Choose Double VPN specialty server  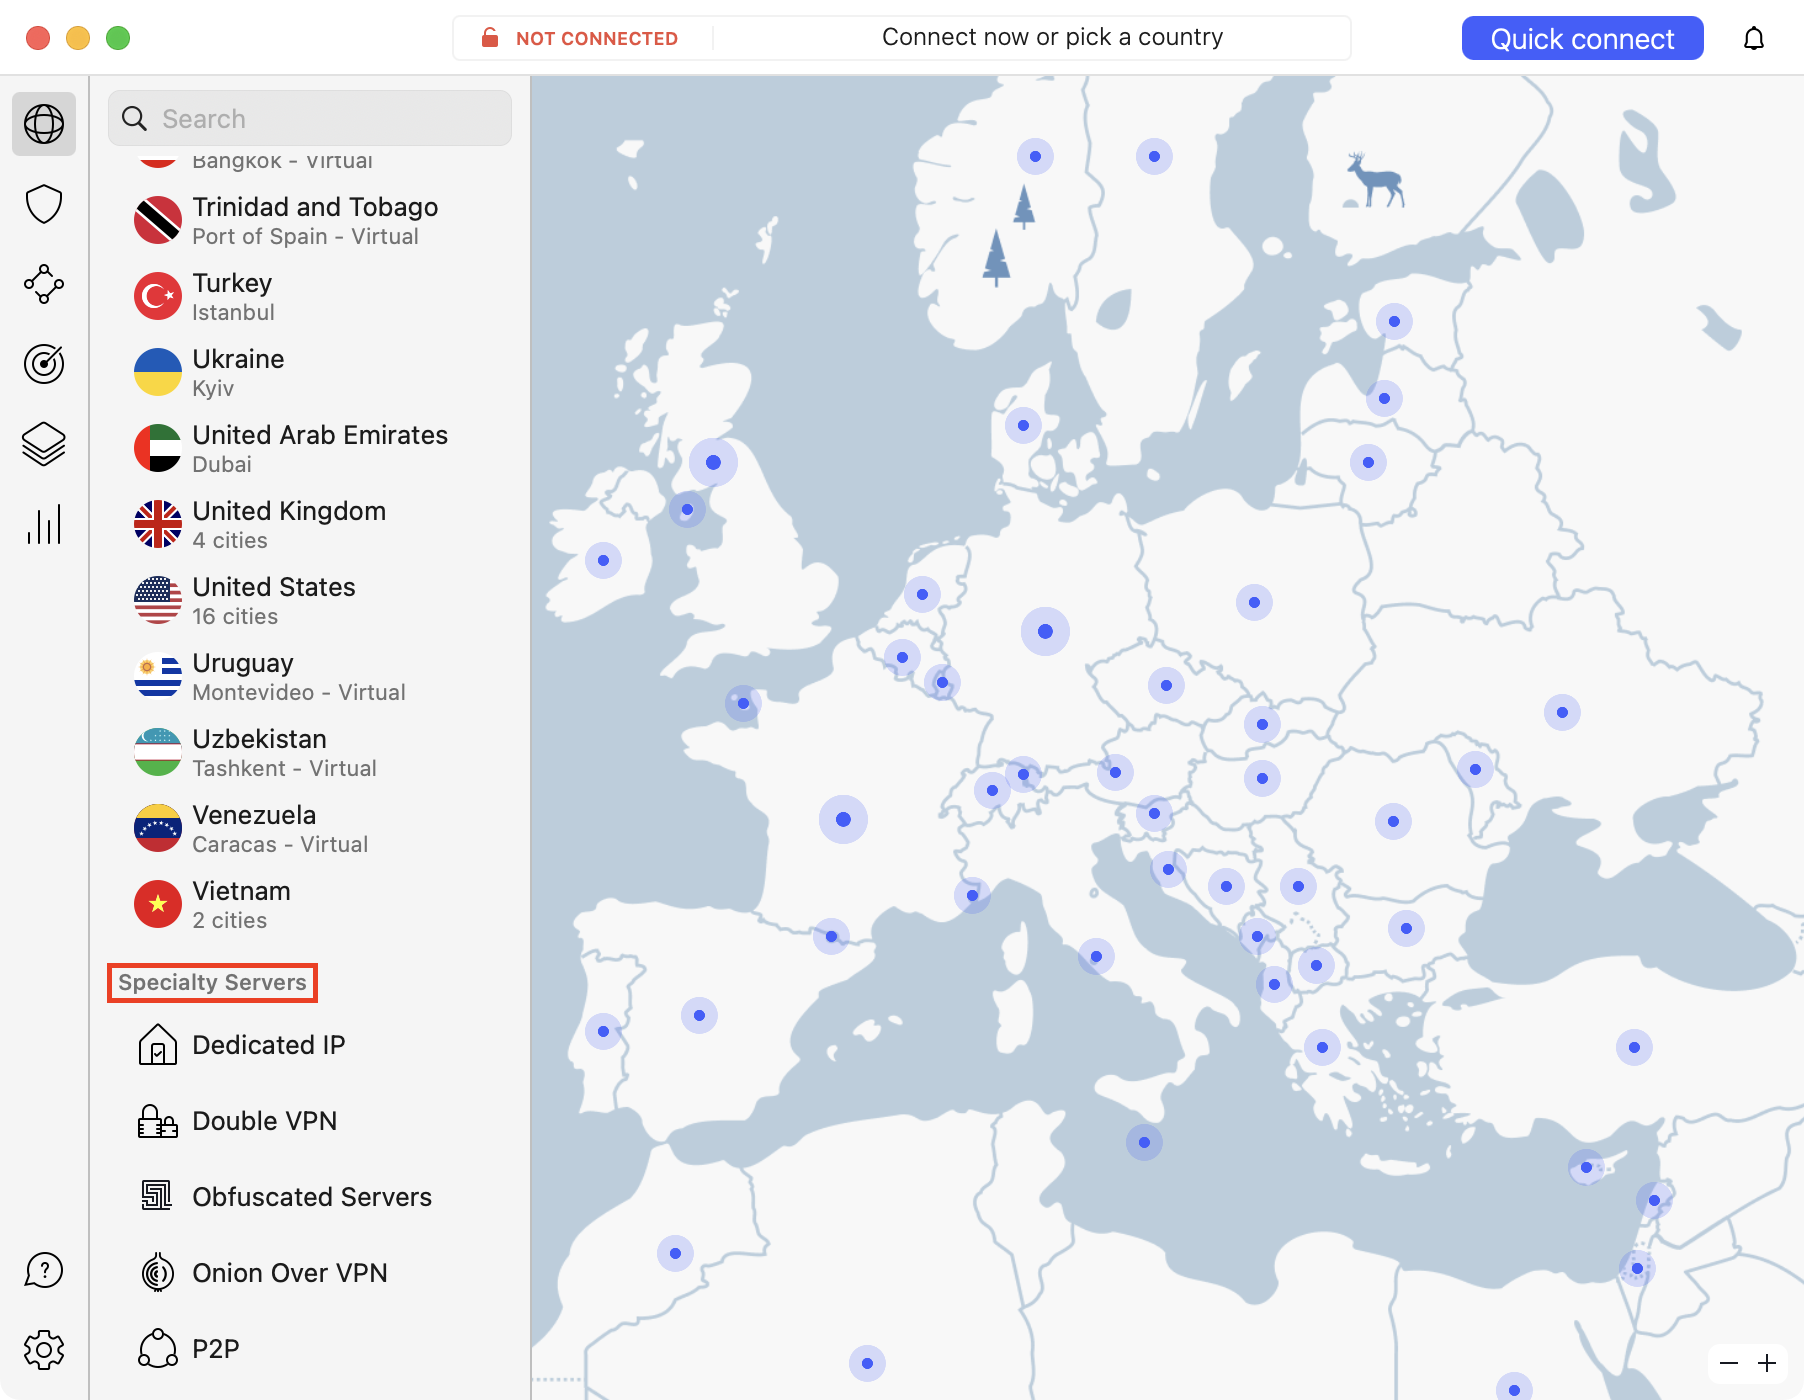pos(310,1121)
